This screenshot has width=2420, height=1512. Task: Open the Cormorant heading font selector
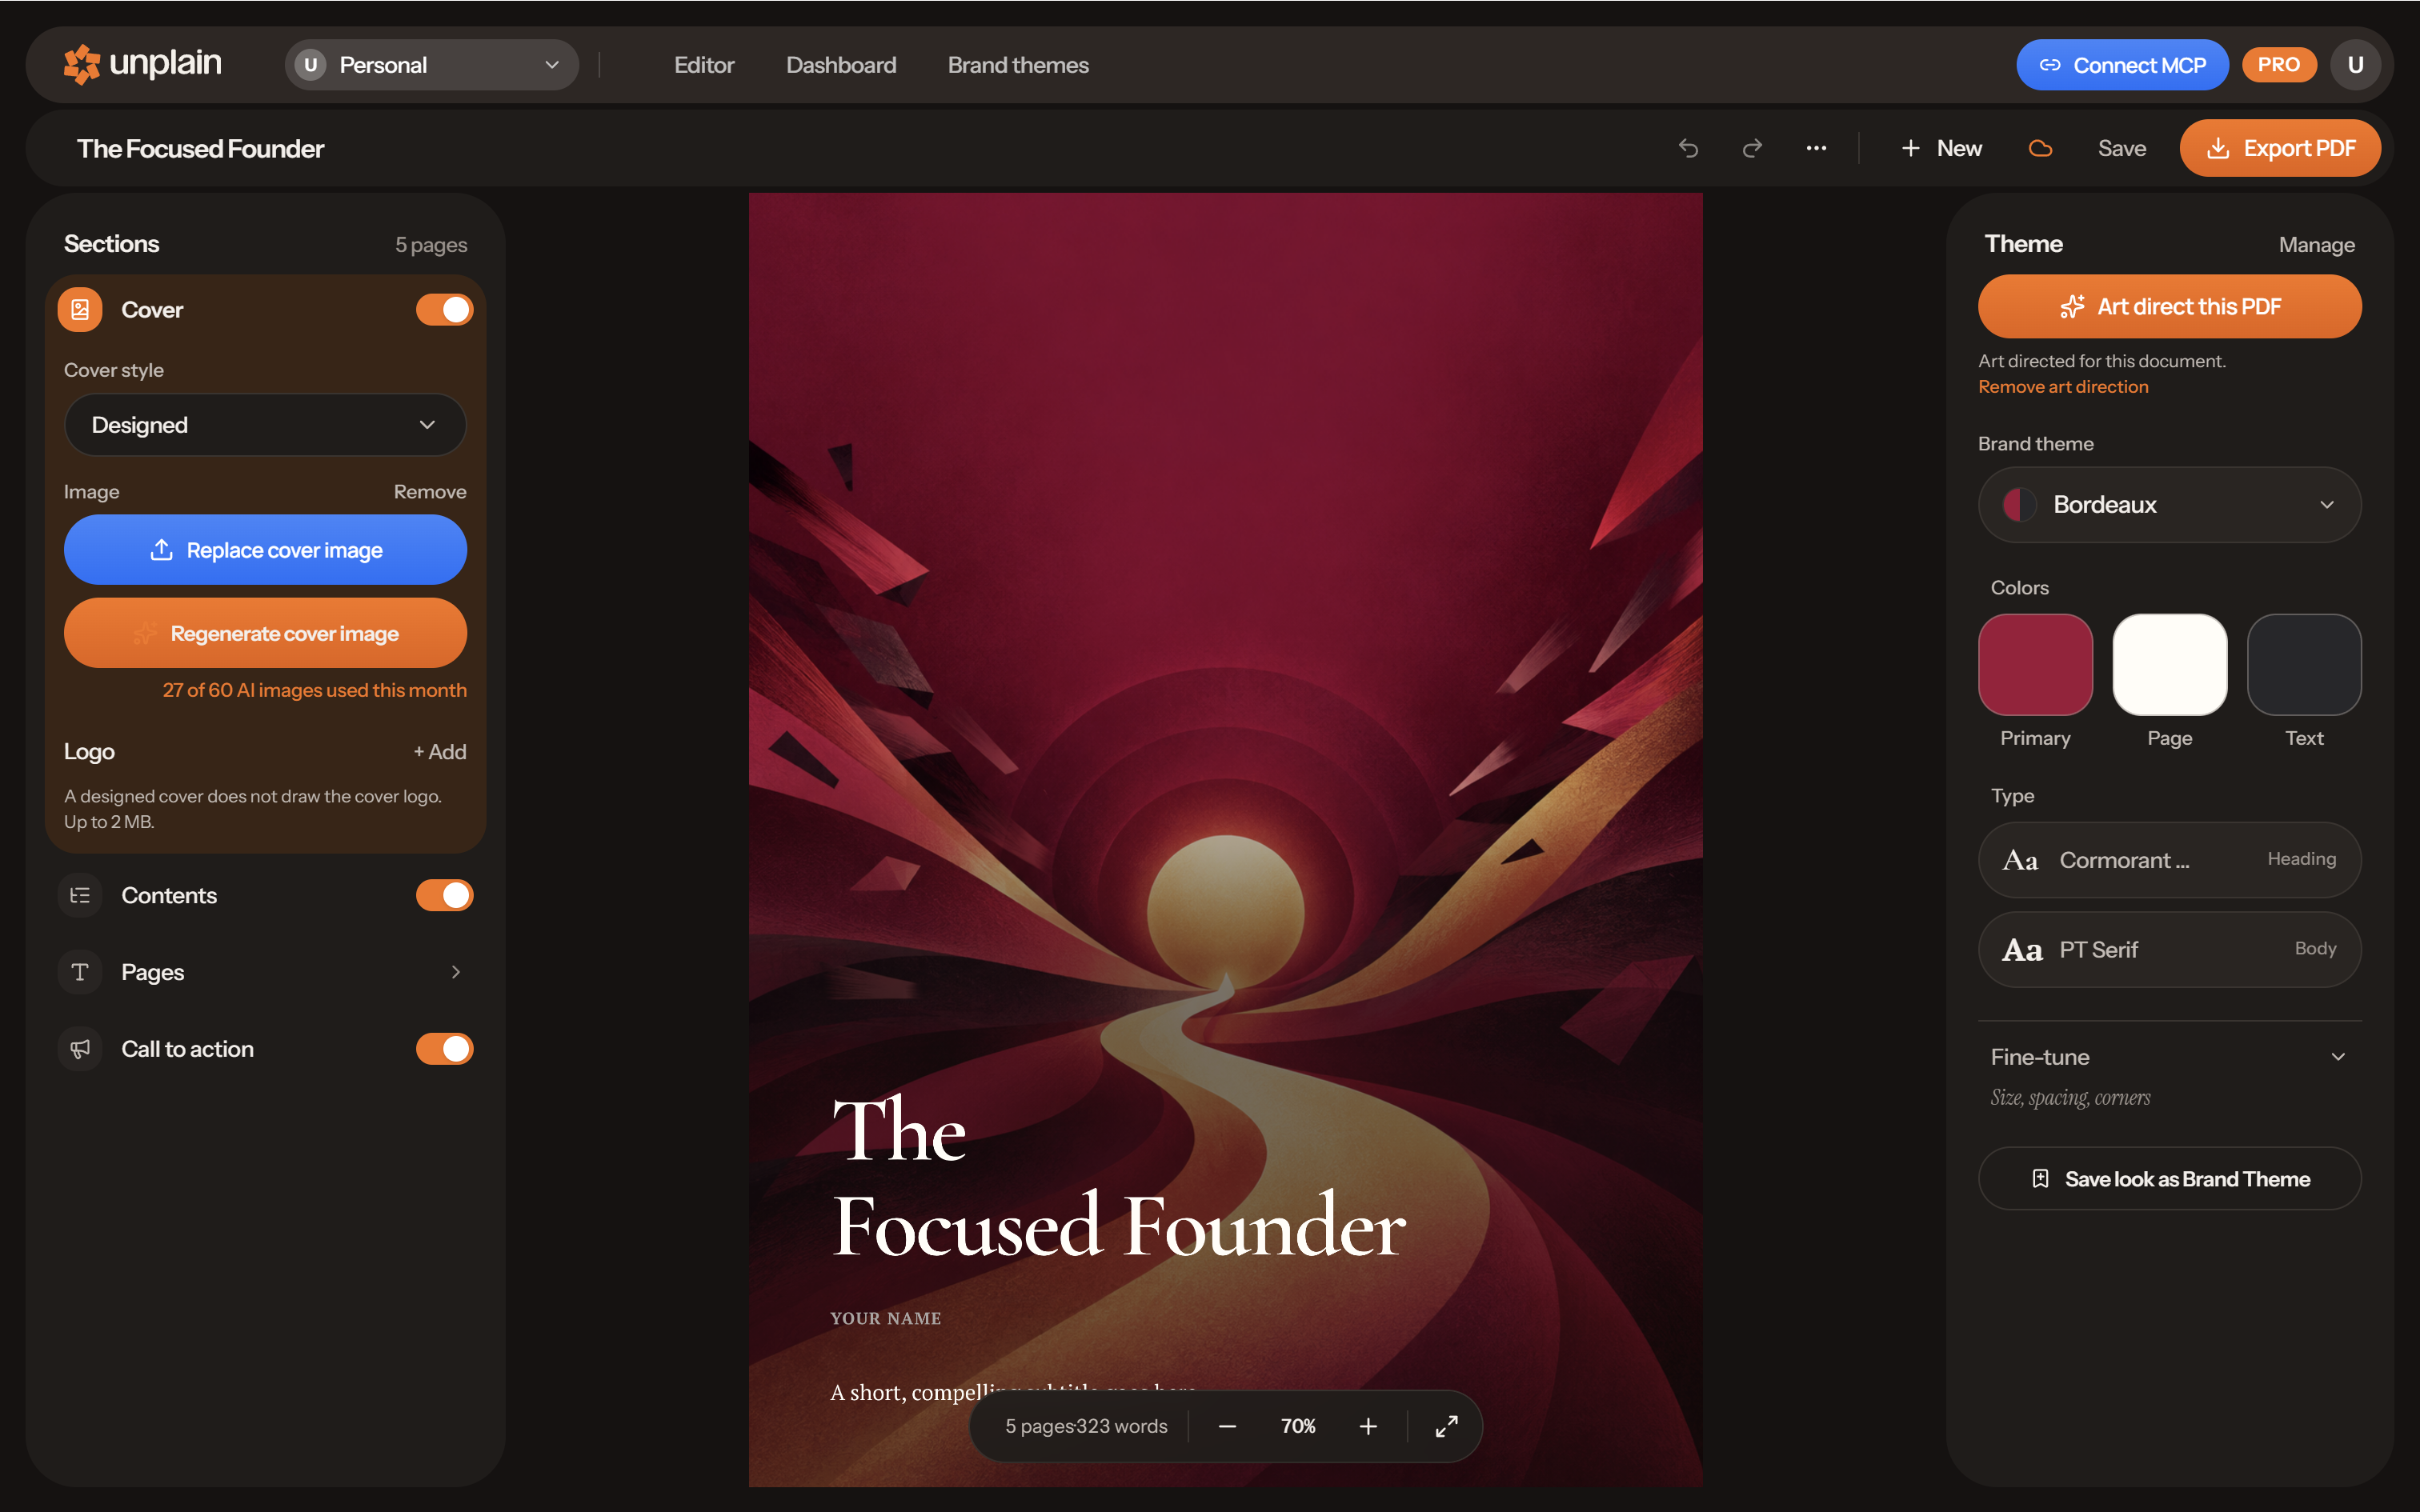click(2169, 860)
